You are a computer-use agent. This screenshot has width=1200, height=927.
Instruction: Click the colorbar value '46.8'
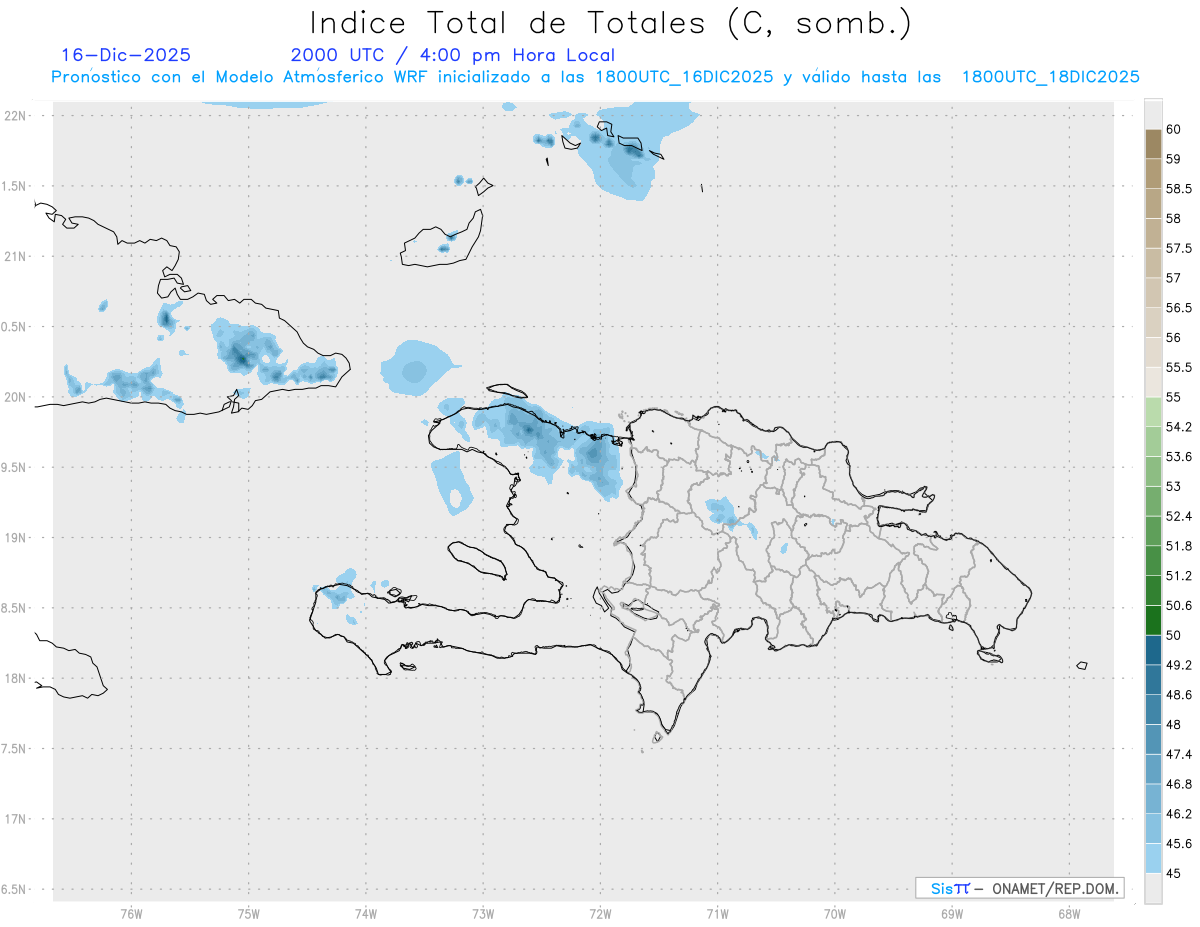pos(1179,784)
